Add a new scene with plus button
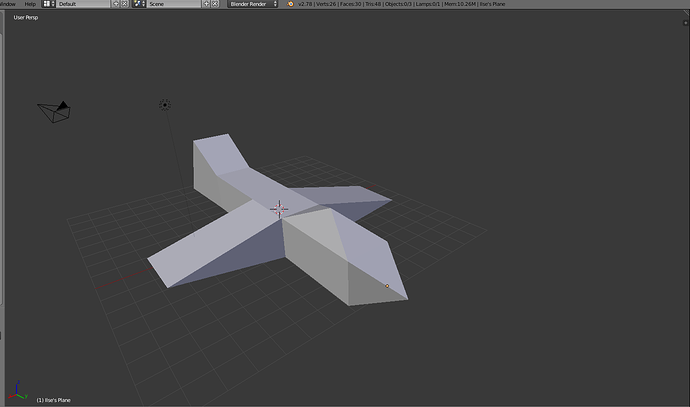The image size is (690, 407). [206, 4]
